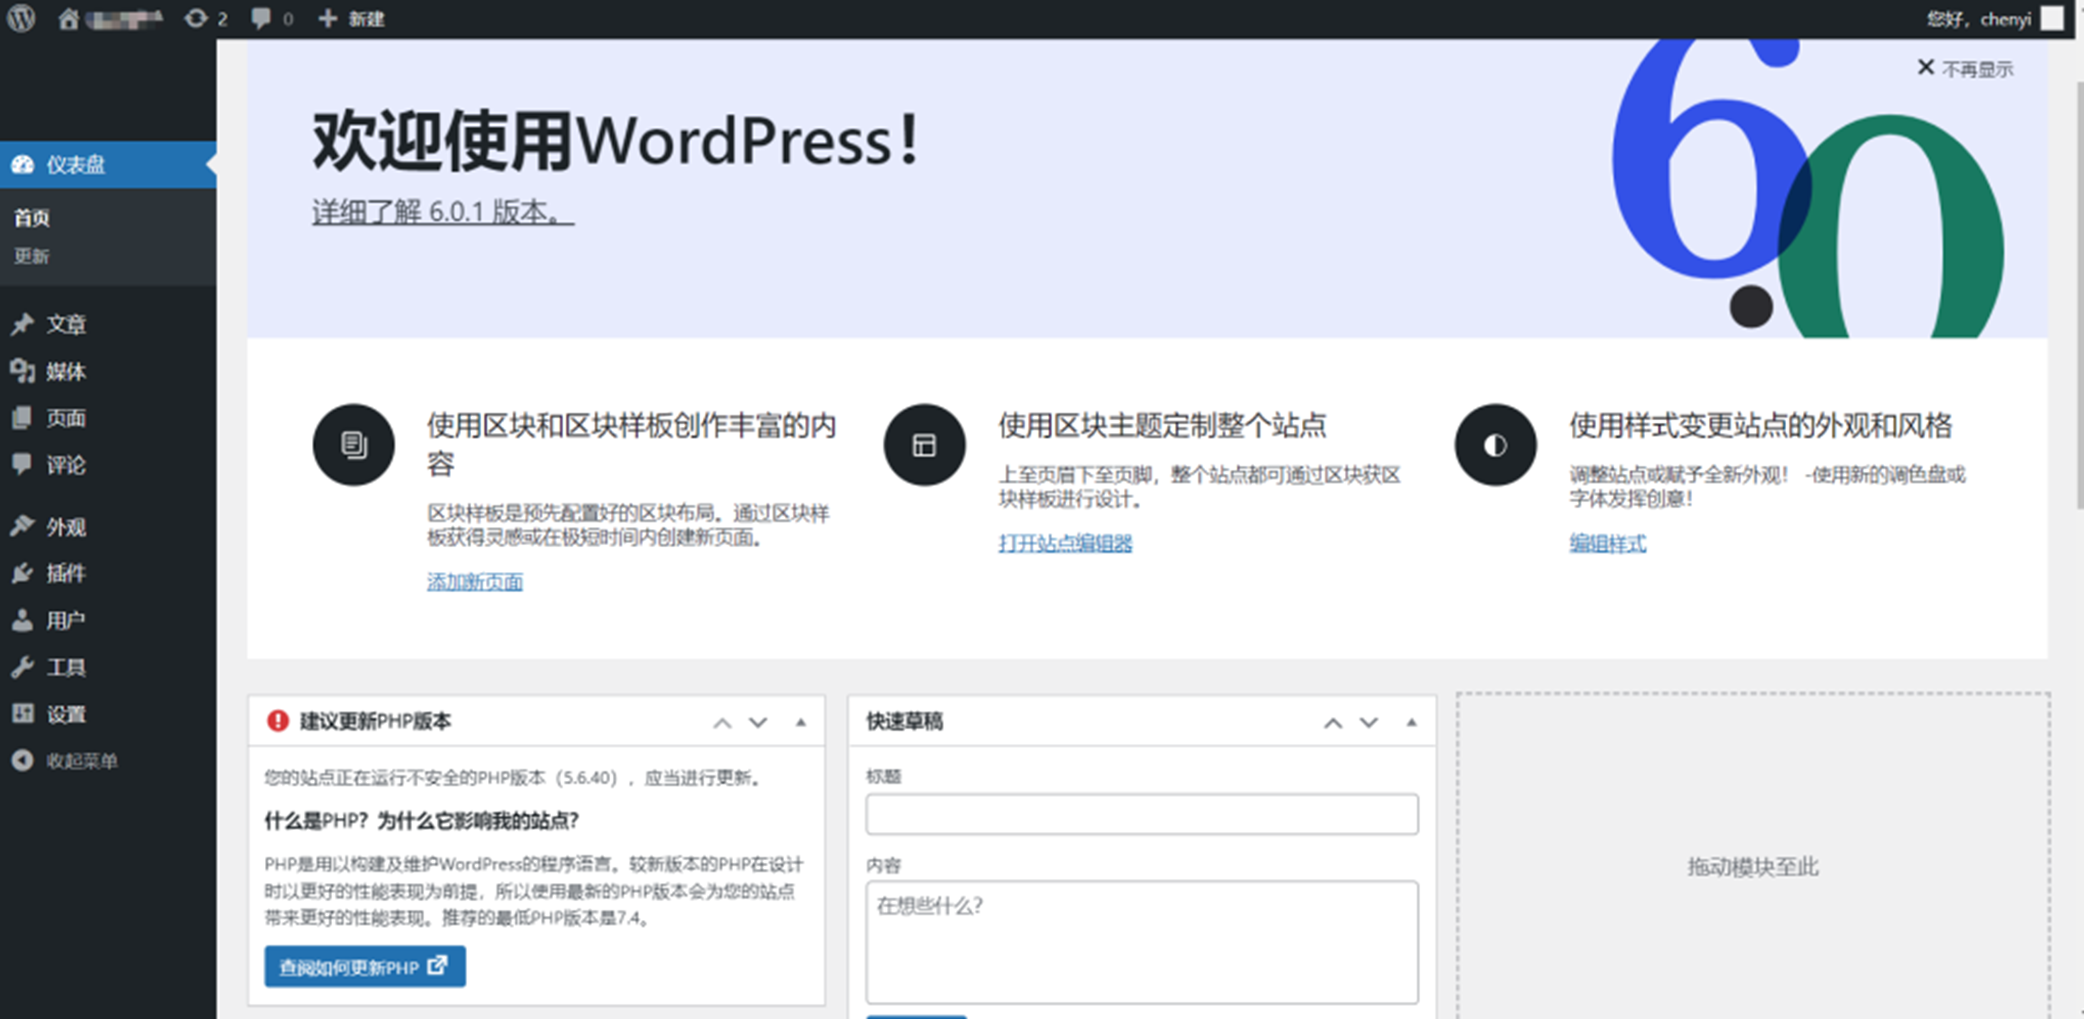
Task: Click the 快速草稿 标题 input field
Action: tap(1141, 814)
